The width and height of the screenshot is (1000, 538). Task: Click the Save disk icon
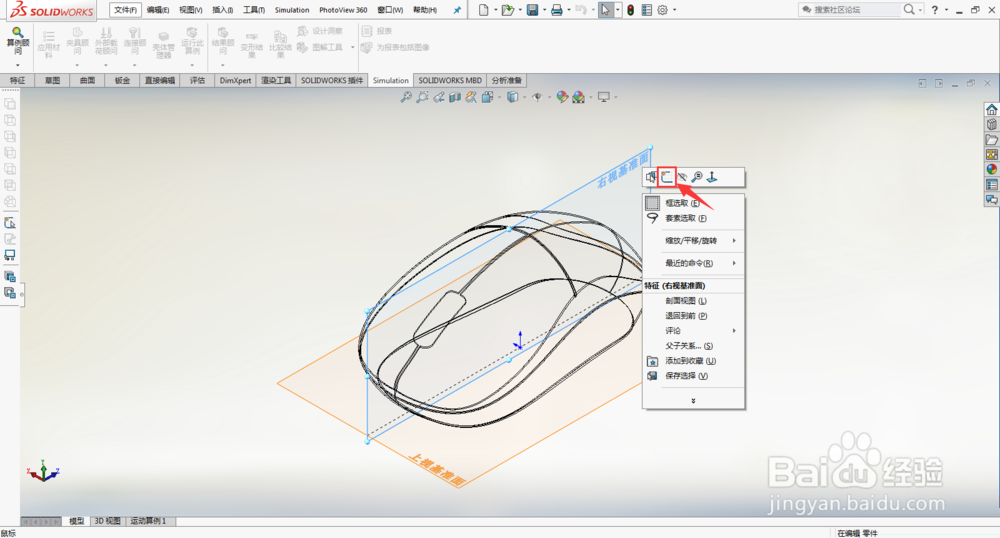533,10
